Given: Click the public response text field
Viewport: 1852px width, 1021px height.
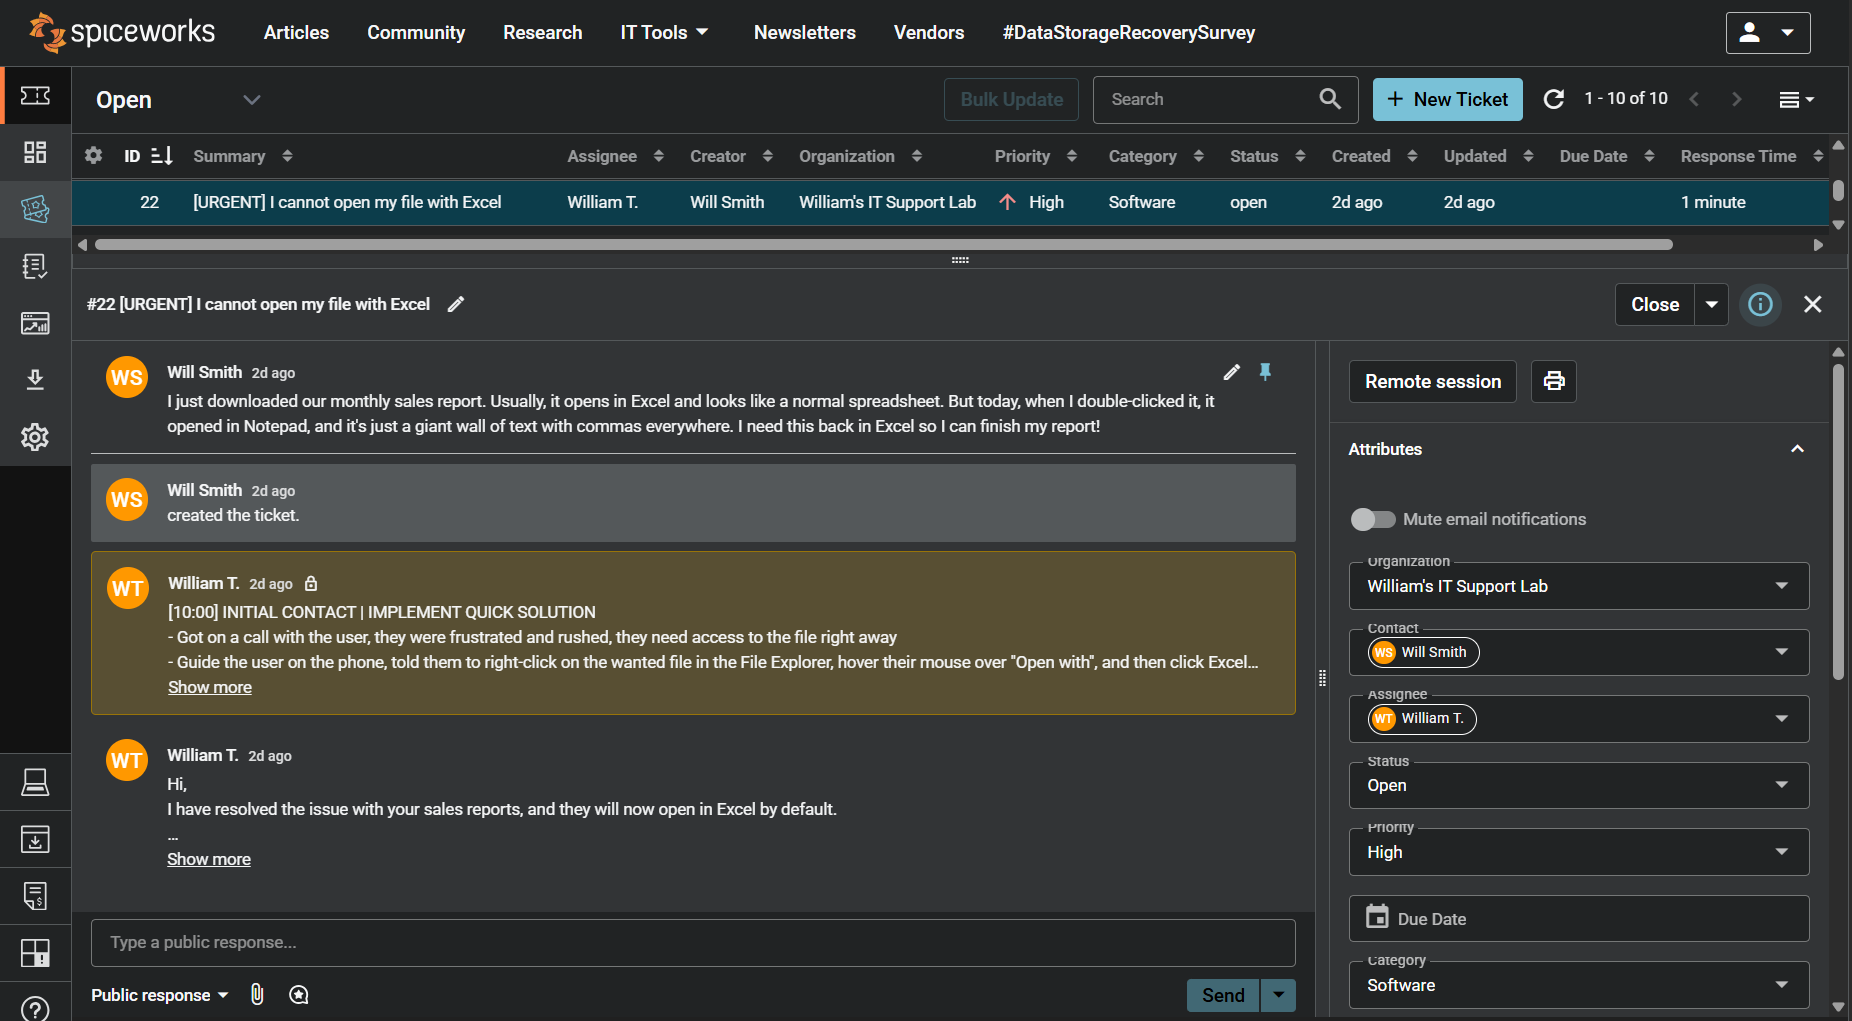Looking at the screenshot, I should (x=692, y=942).
